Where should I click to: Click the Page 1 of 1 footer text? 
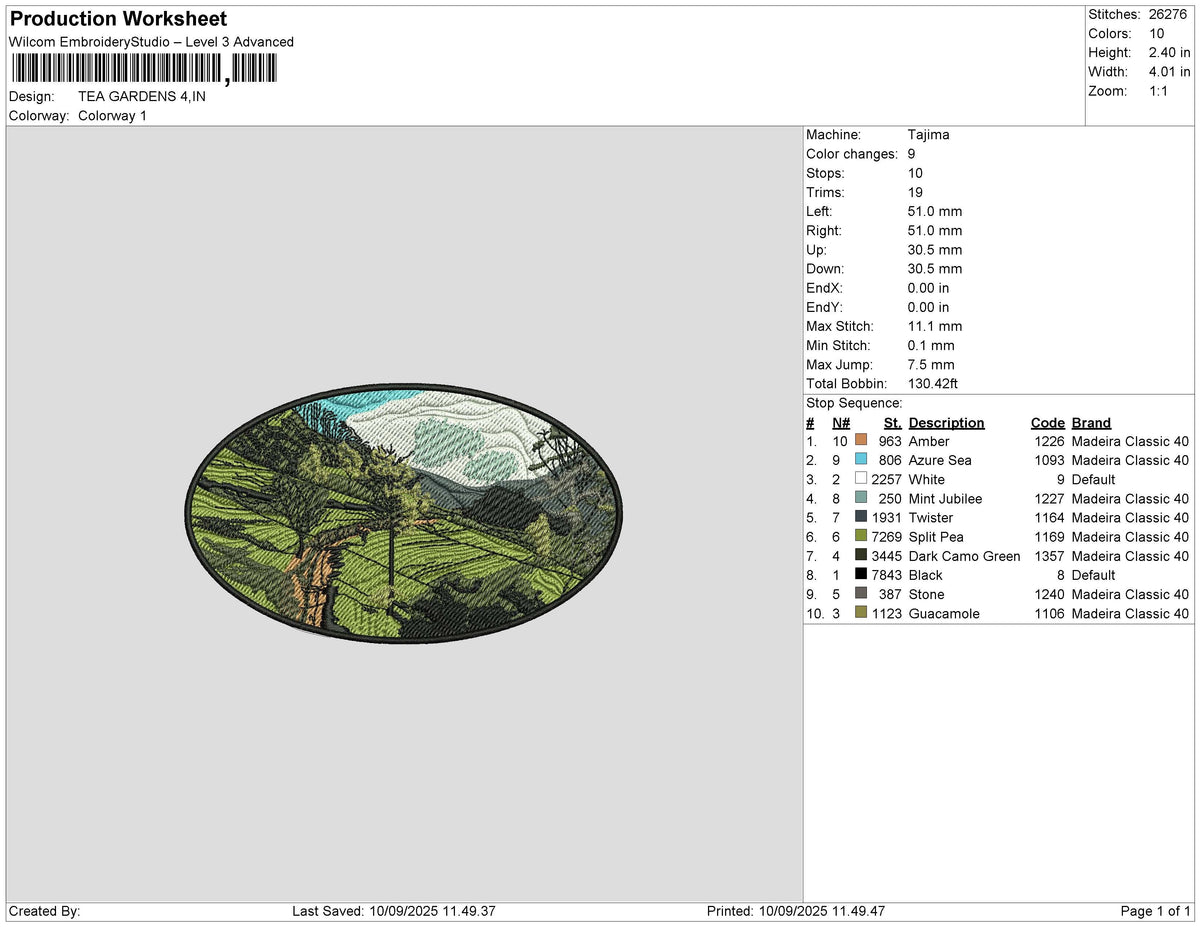1156,911
